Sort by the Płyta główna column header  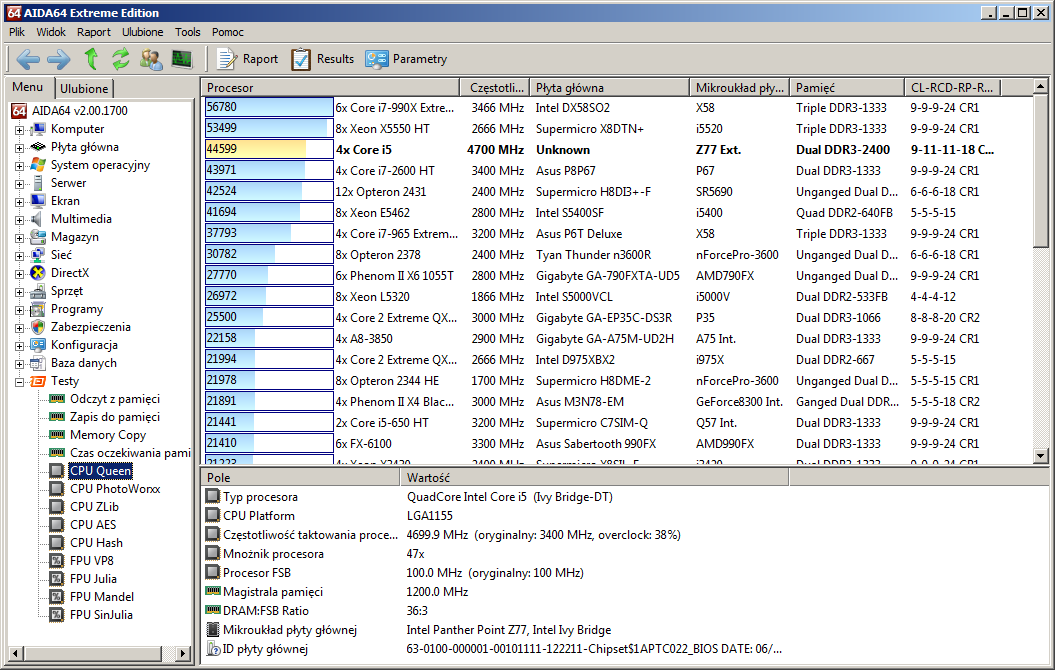tap(610, 87)
